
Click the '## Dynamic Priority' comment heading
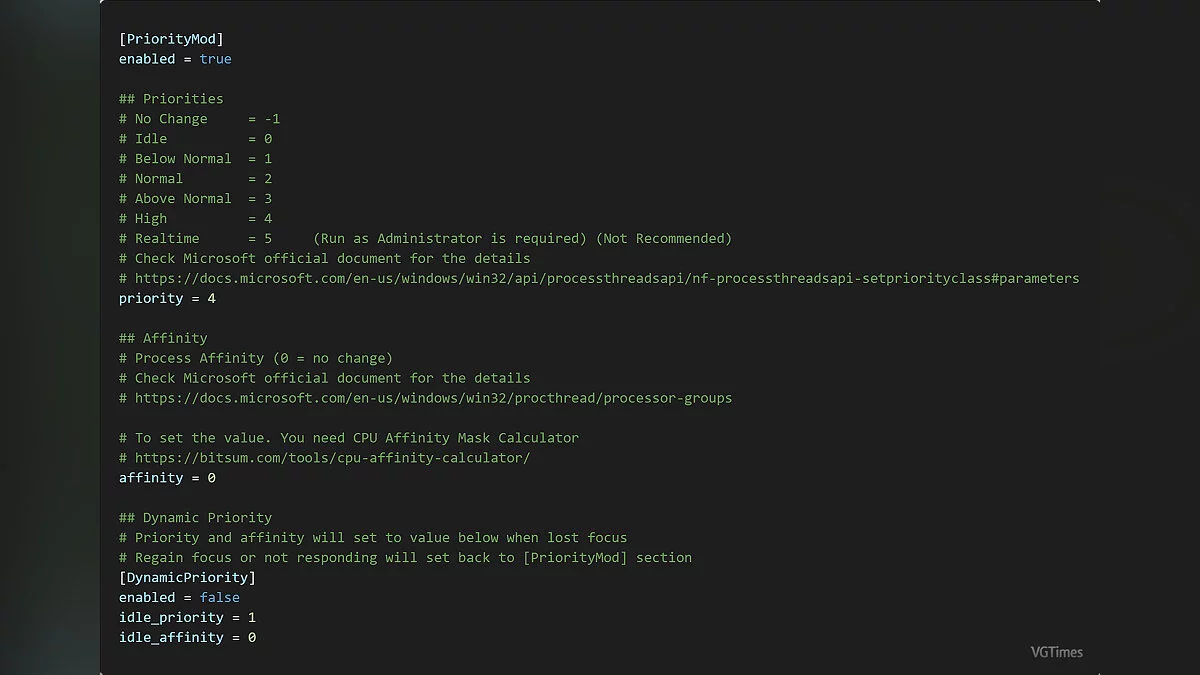[195, 518]
